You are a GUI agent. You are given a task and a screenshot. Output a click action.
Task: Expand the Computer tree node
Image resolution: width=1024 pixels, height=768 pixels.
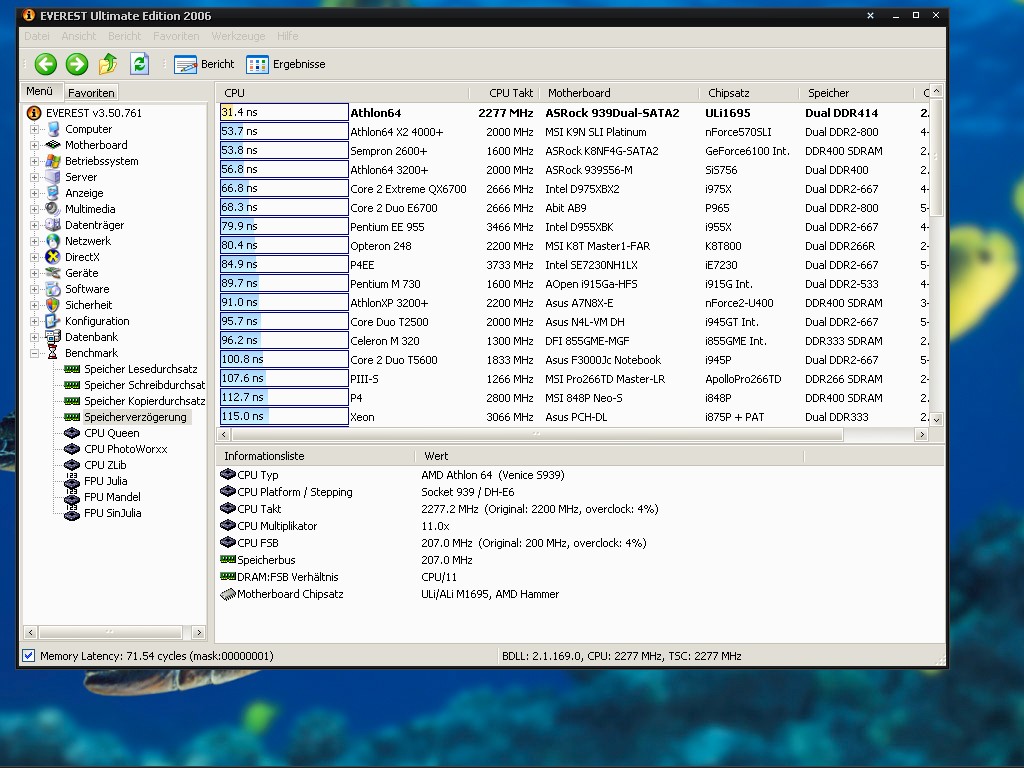click(x=35, y=129)
